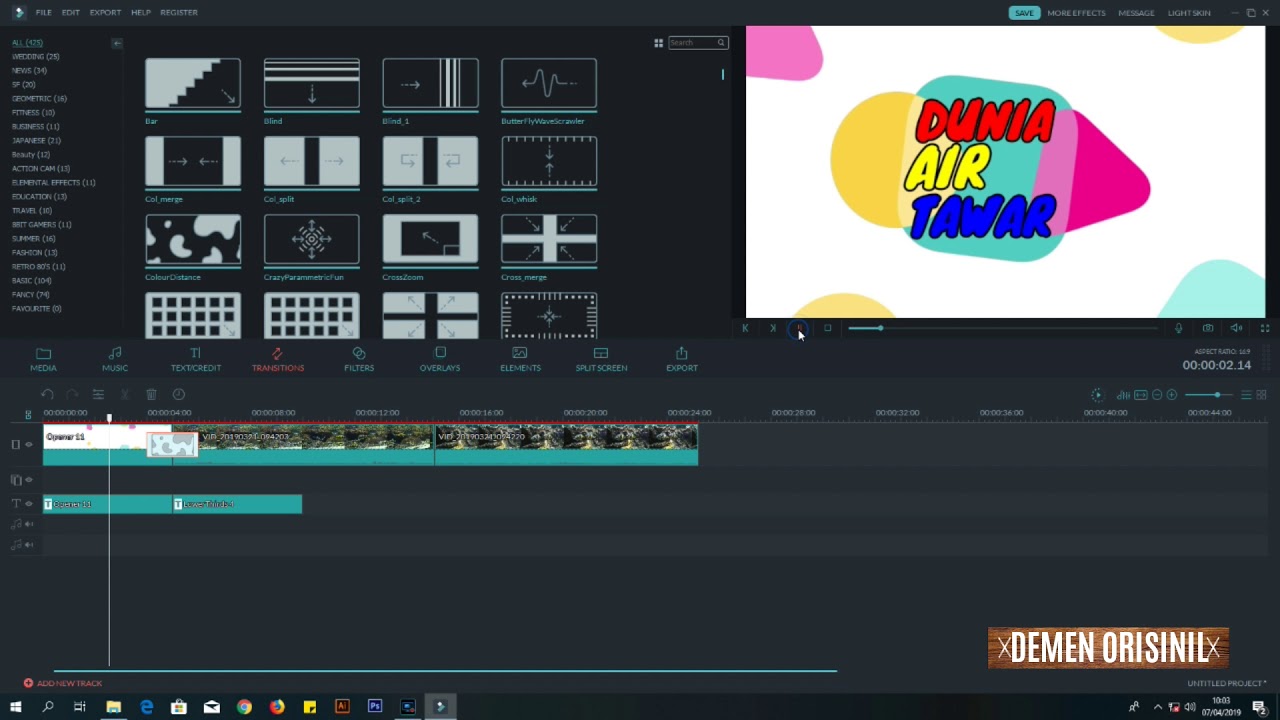Click the render preview icon
The height and width of the screenshot is (720, 1280).
[x=1097, y=395]
